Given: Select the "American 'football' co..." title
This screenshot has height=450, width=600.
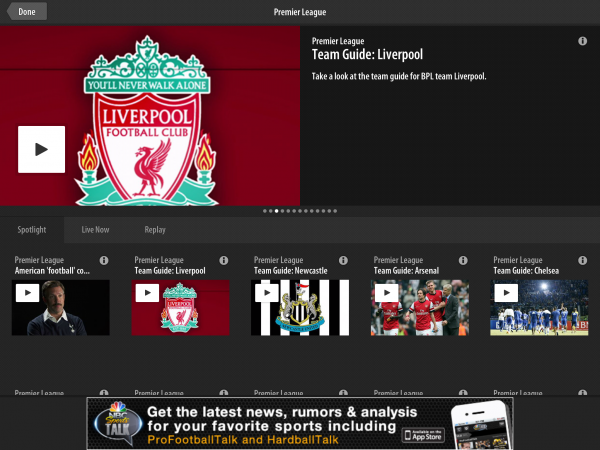Looking at the screenshot, I should coord(52,271).
